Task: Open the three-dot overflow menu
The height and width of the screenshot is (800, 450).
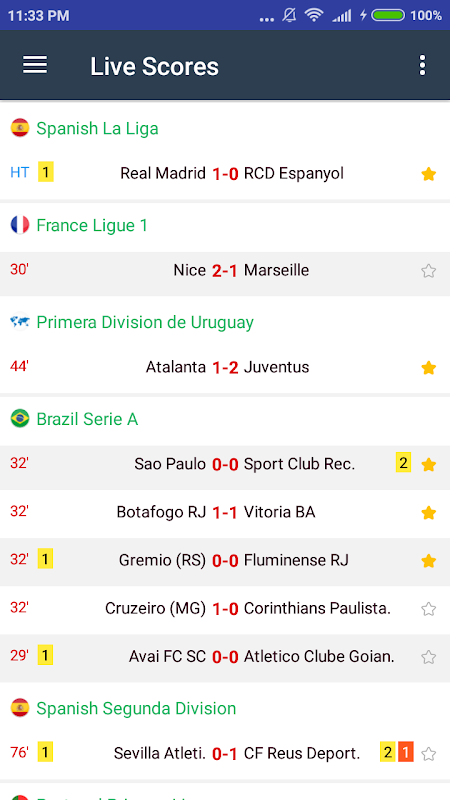Action: click(422, 65)
